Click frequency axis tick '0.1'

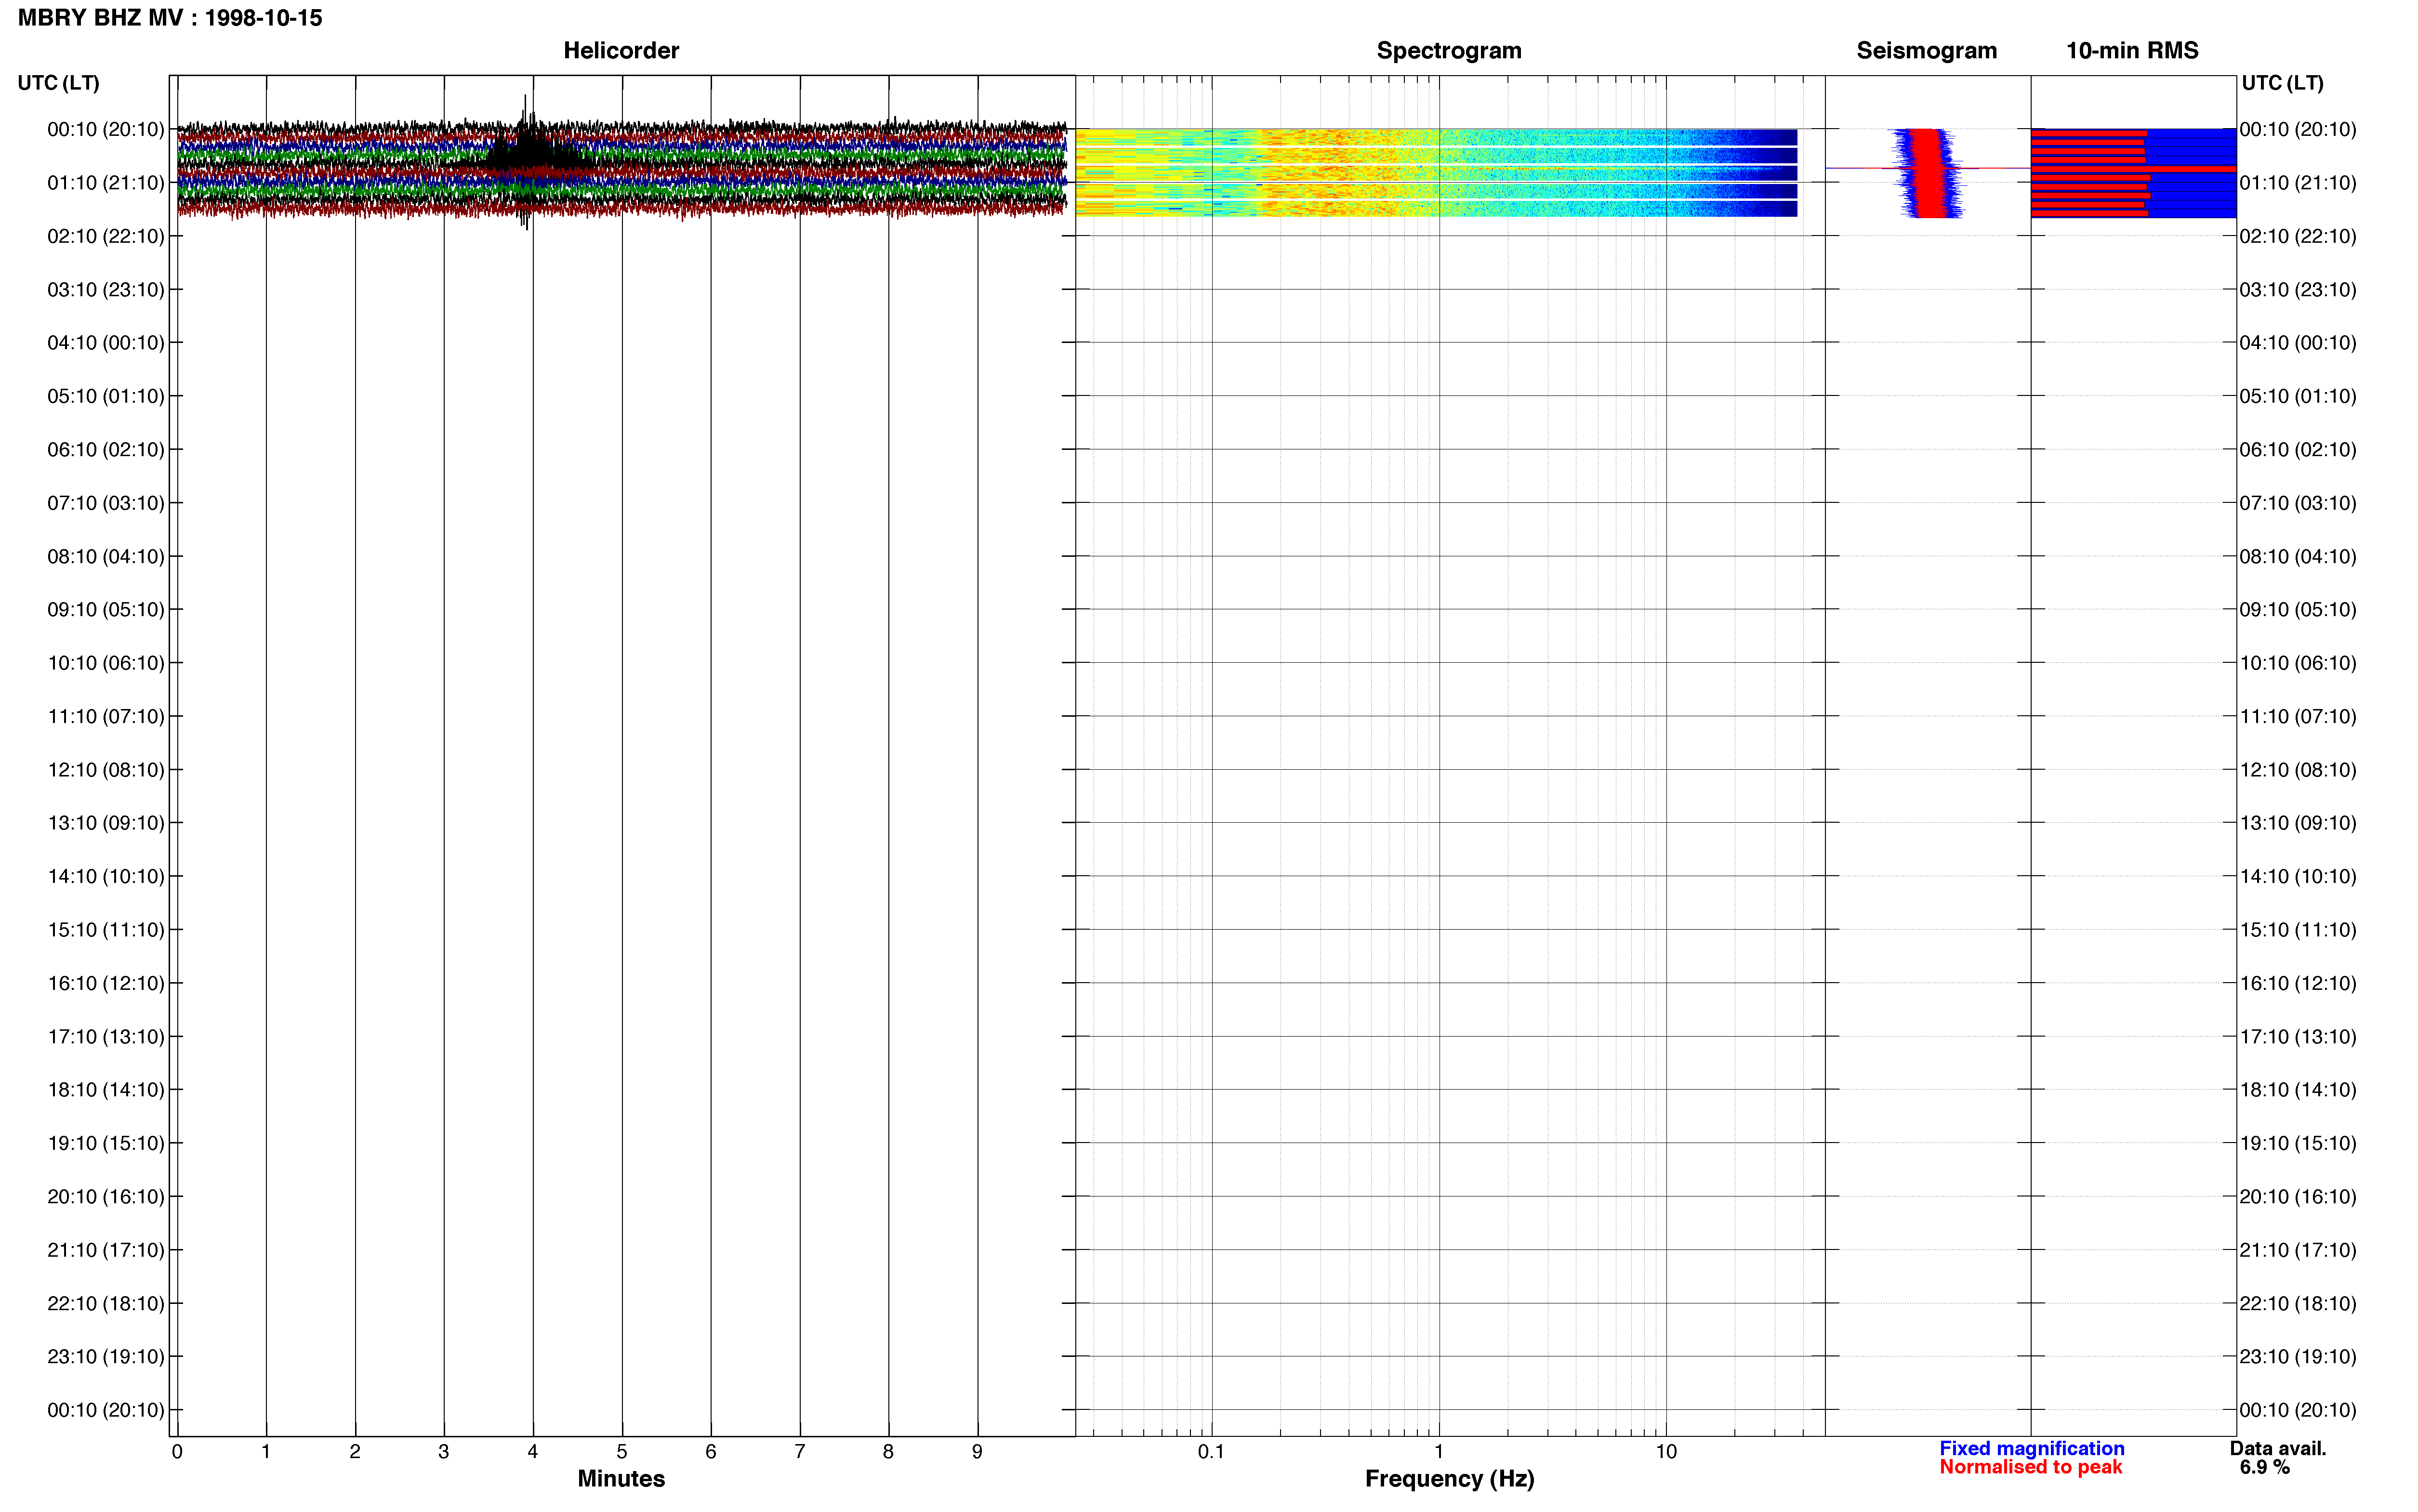tap(1211, 1452)
